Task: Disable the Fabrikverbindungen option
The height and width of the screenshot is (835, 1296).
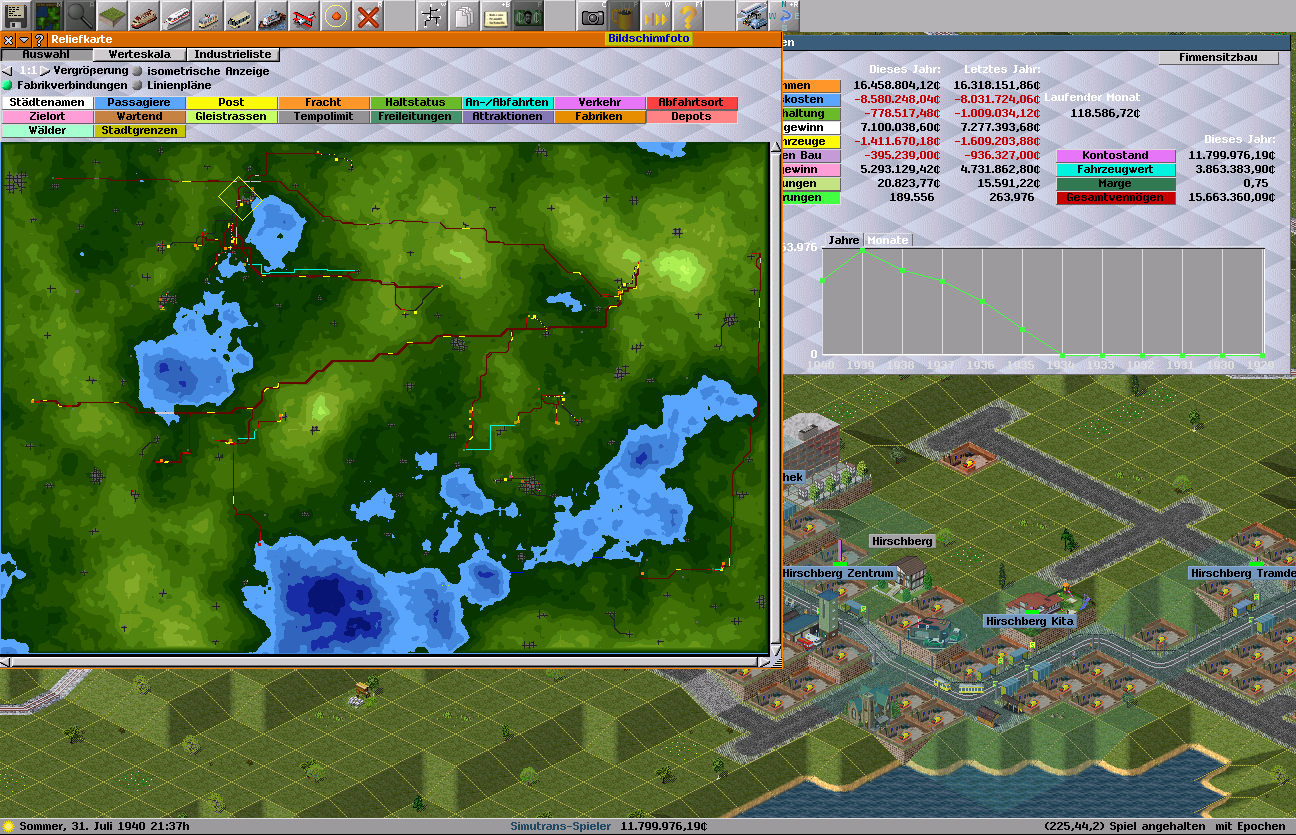Action: 9,85
